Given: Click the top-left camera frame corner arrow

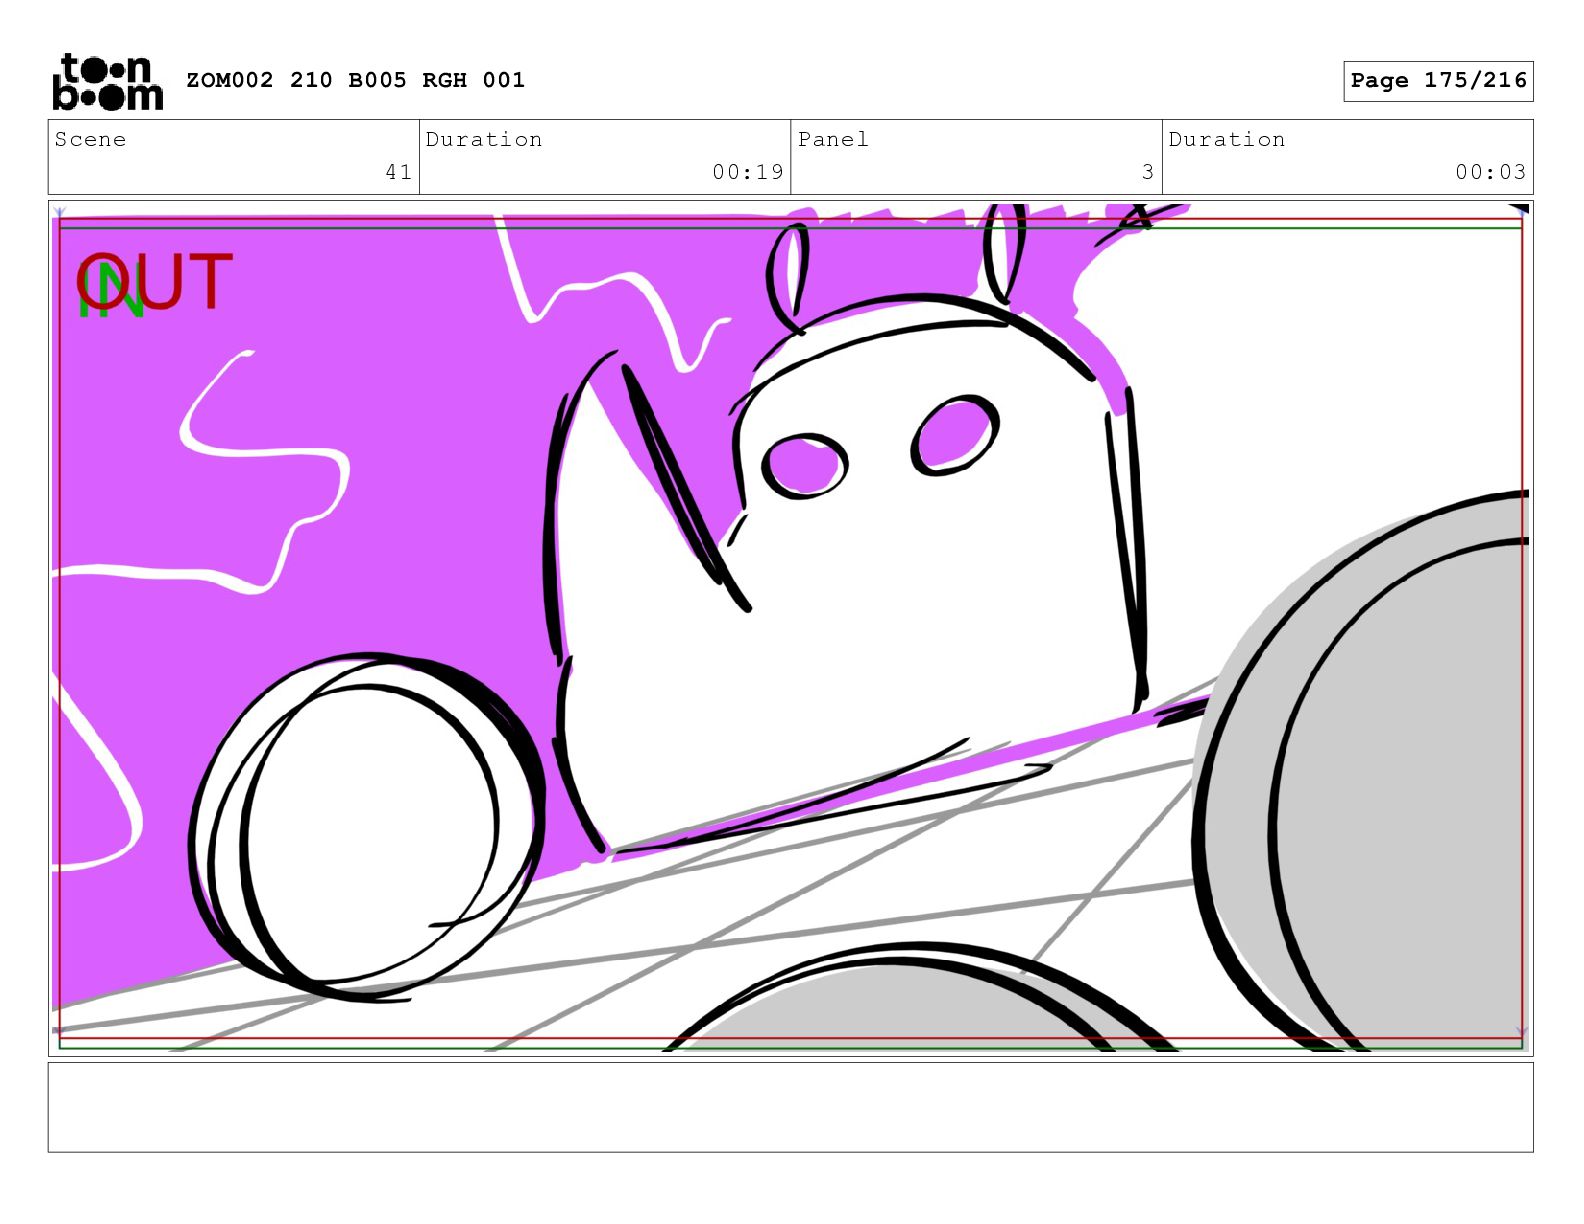Looking at the screenshot, I should click(x=60, y=213).
